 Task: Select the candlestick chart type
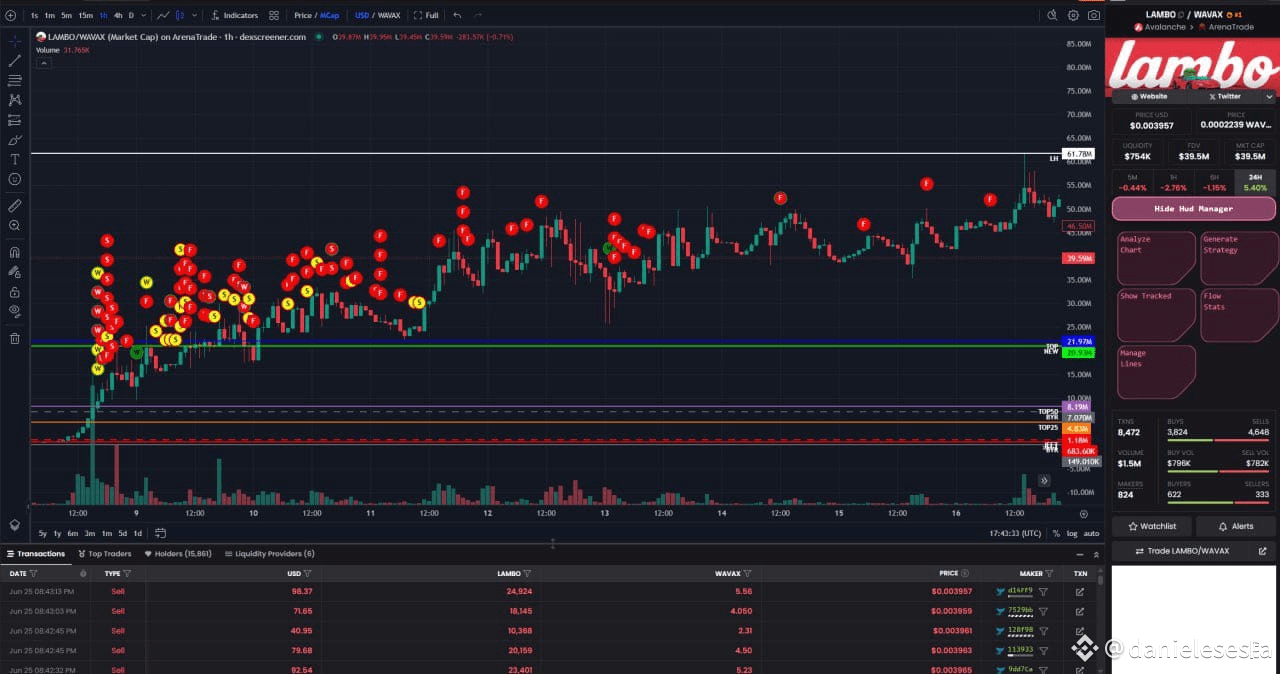click(181, 15)
